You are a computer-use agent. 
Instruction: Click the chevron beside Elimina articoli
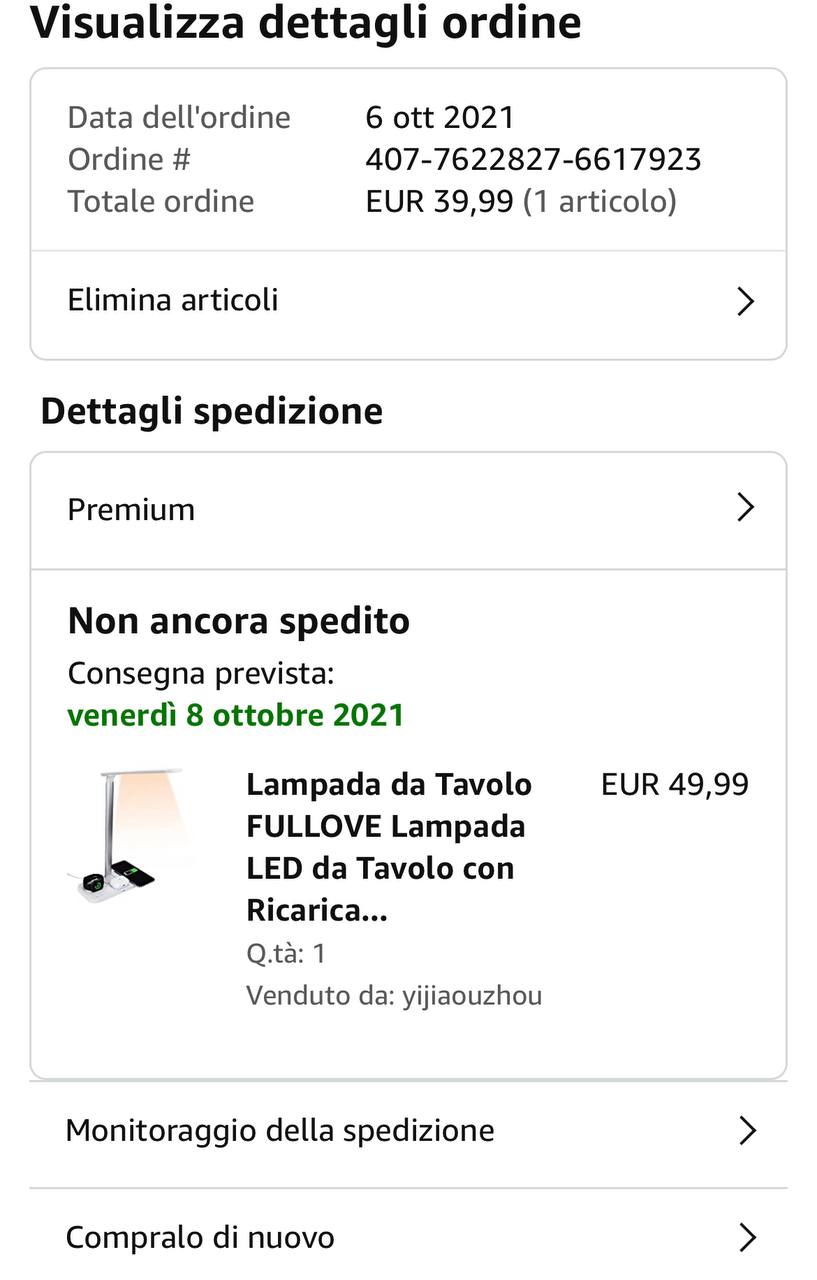click(744, 301)
